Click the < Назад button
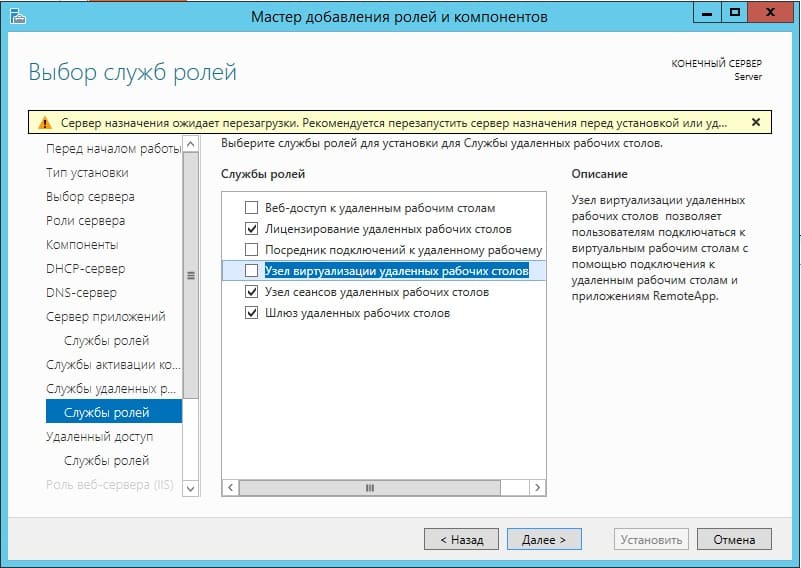The height and width of the screenshot is (568, 801). point(461,539)
